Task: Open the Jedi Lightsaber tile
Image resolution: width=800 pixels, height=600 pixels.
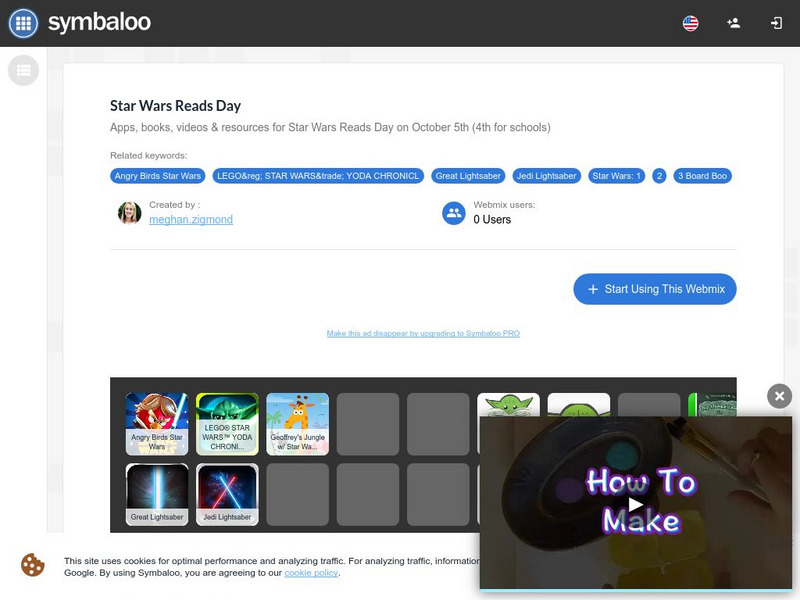Action: 227,494
